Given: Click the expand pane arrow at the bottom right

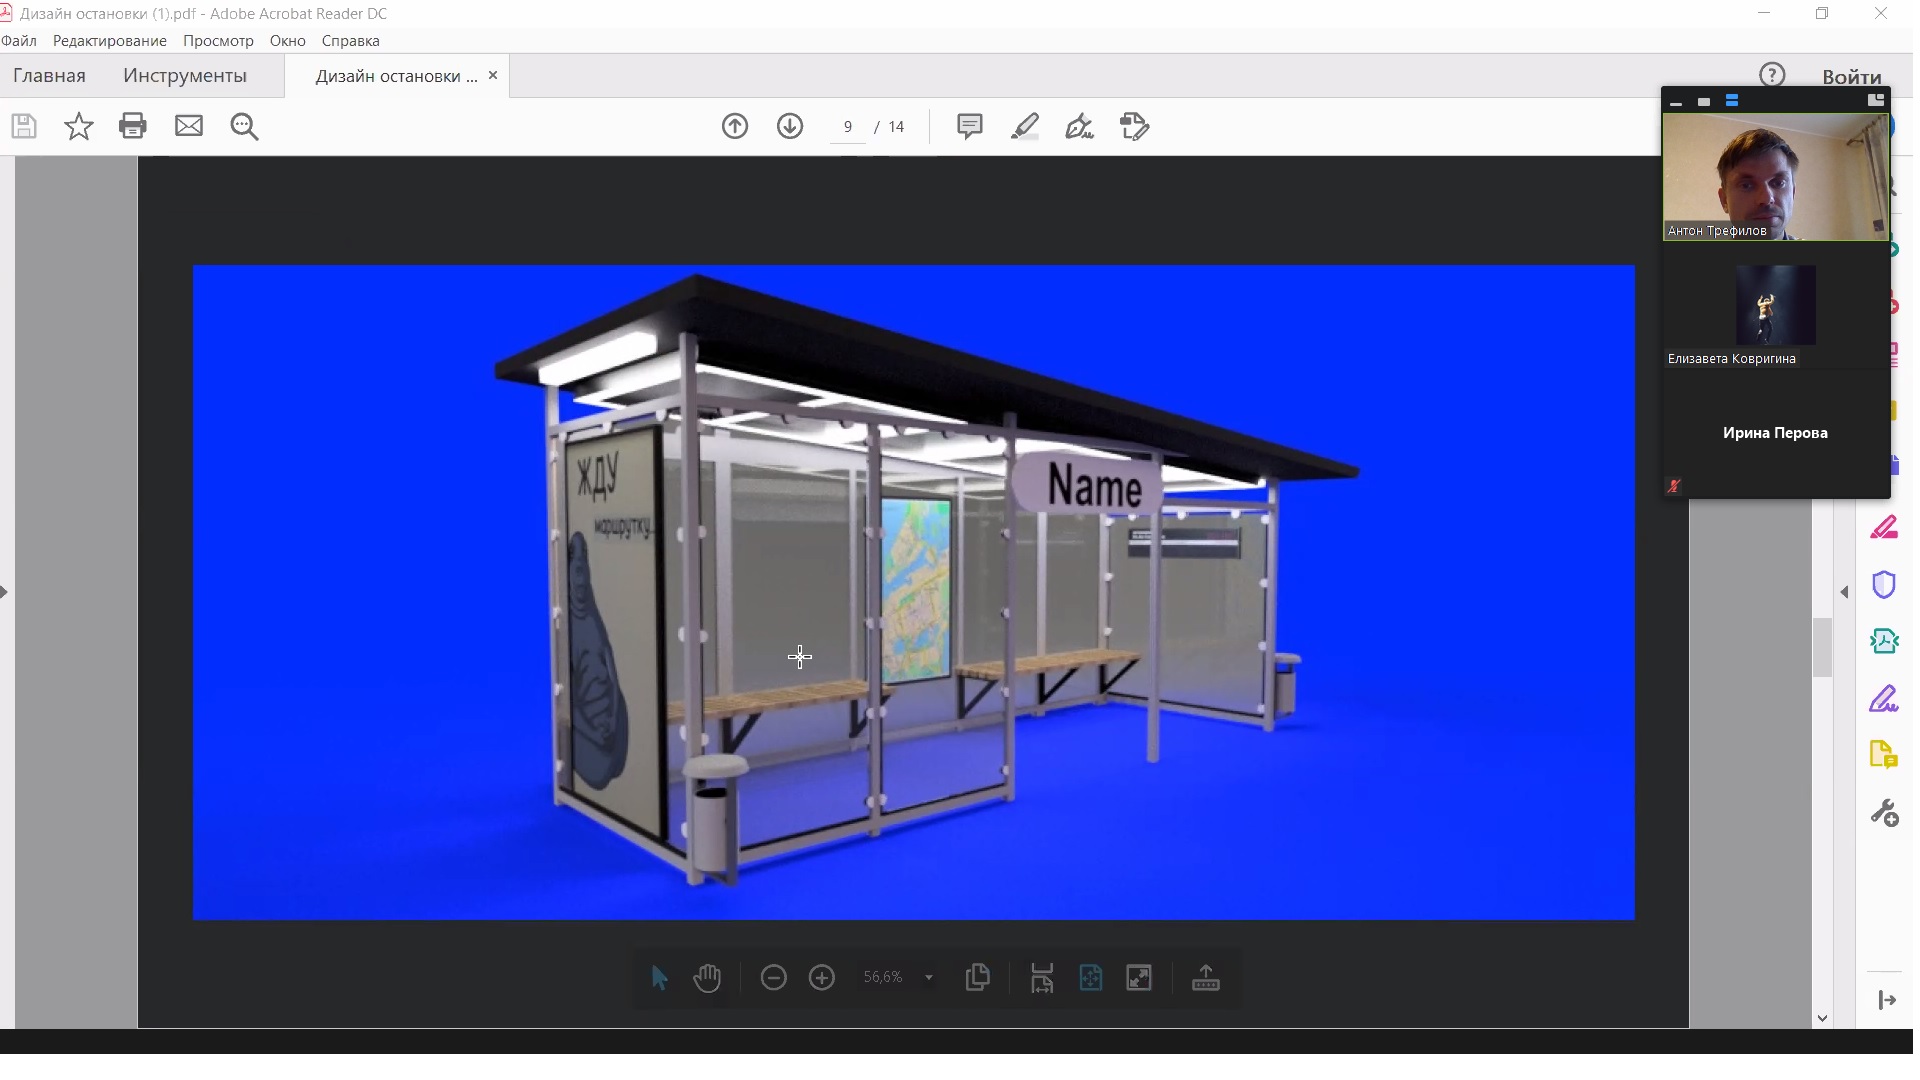Looking at the screenshot, I should [1887, 1000].
